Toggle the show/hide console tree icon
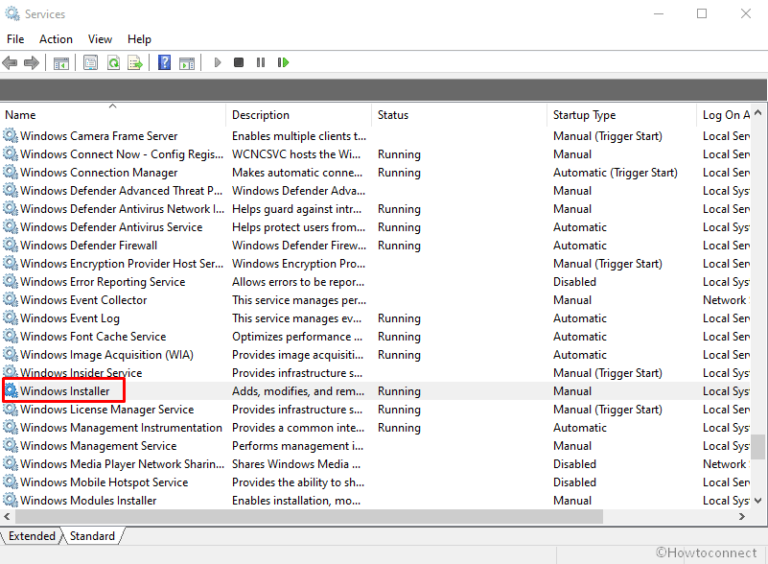Viewport: 768px width, 564px height. point(61,63)
